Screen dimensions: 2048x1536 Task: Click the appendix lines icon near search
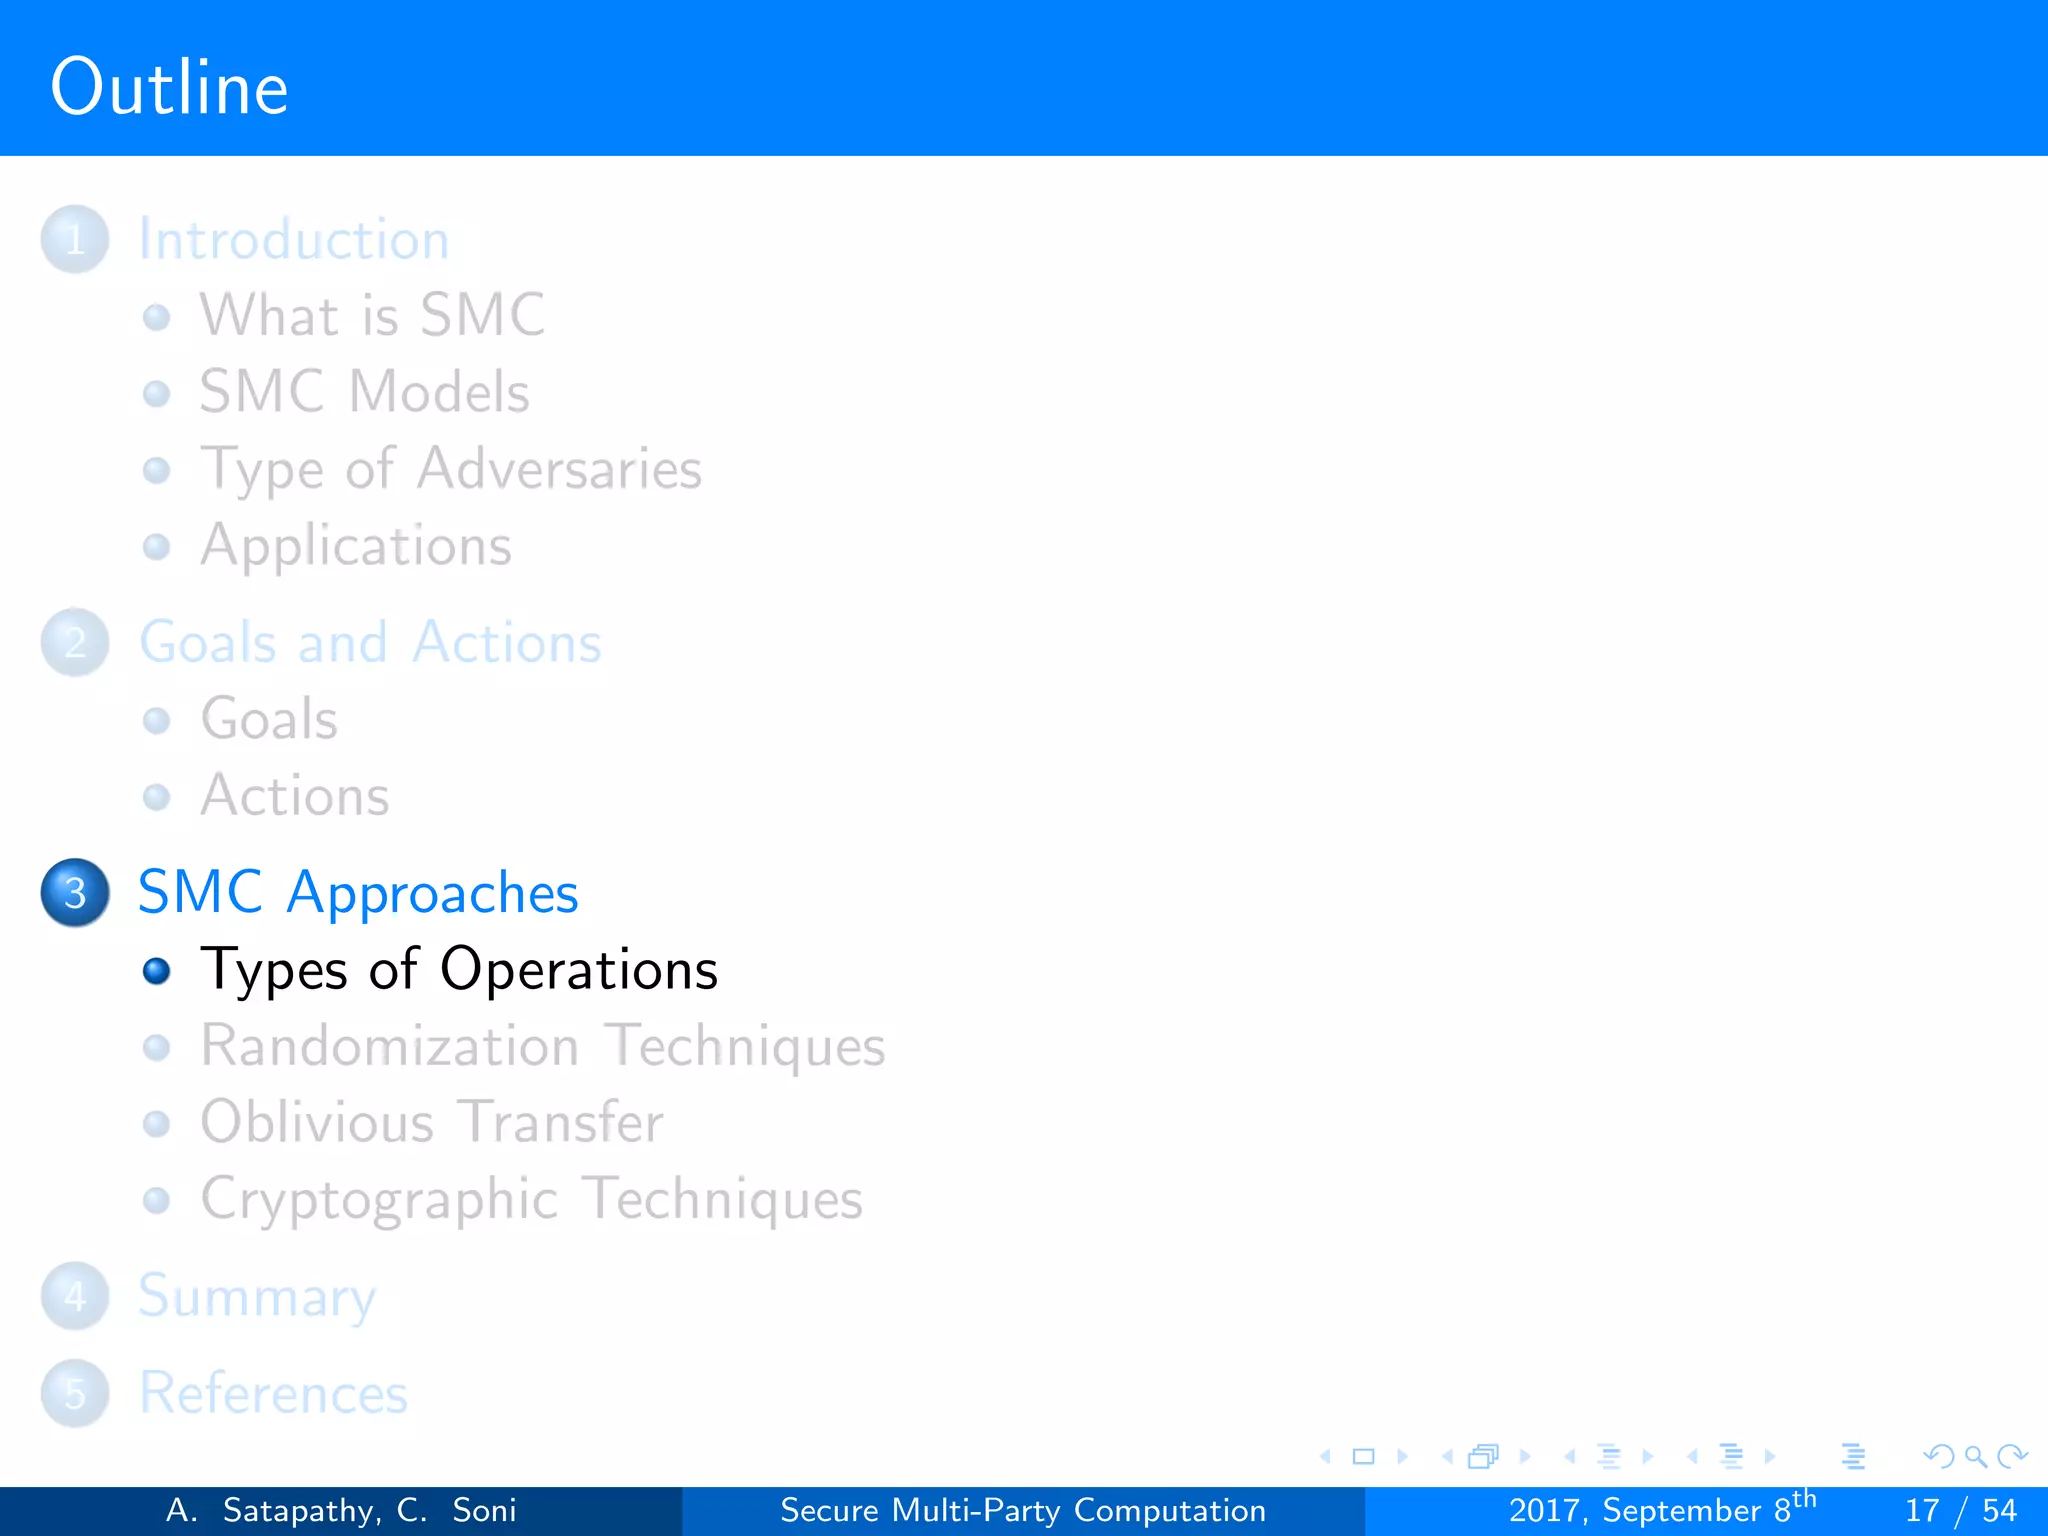click(x=1853, y=1457)
